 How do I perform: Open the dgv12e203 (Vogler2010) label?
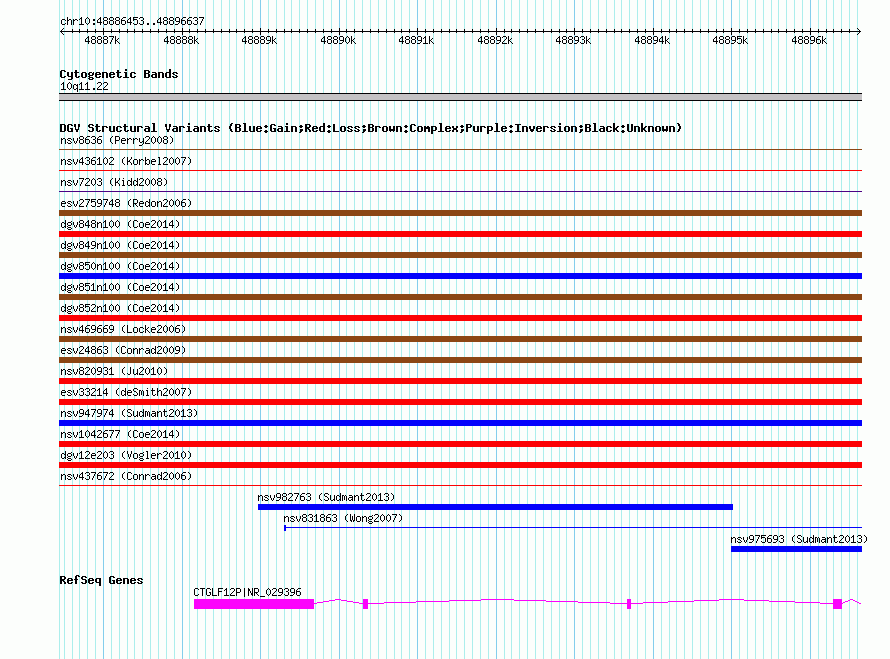126,455
